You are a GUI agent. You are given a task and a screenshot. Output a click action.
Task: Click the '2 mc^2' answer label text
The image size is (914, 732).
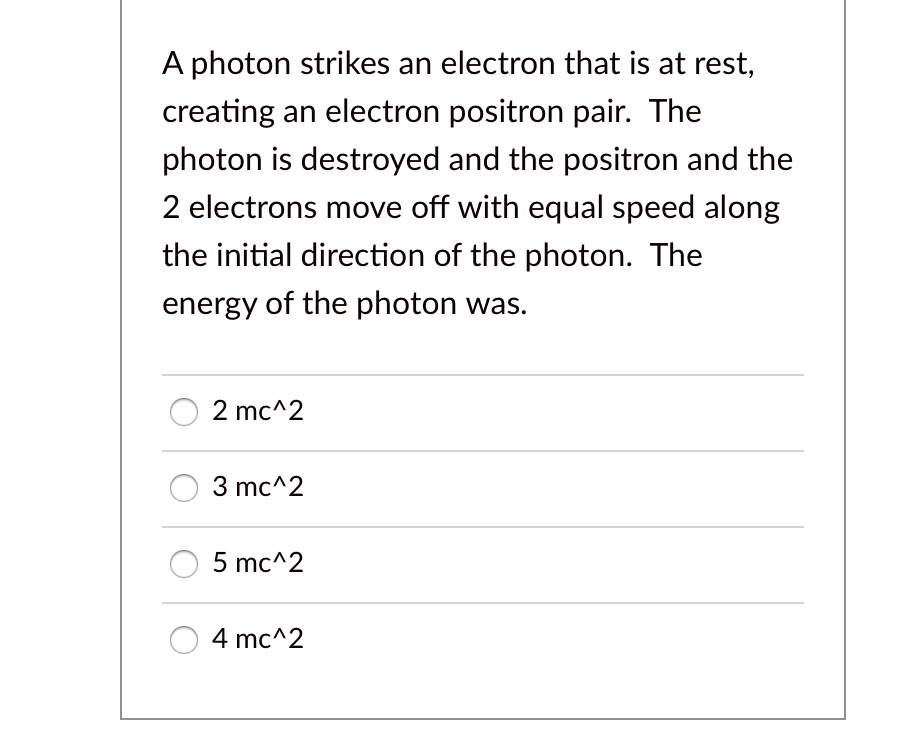coord(258,410)
